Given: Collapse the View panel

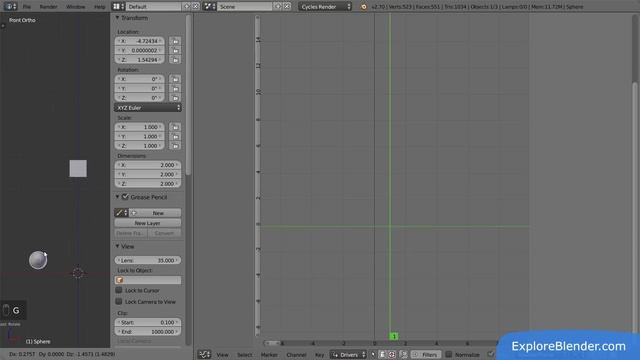Looking at the screenshot, I should pos(118,247).
